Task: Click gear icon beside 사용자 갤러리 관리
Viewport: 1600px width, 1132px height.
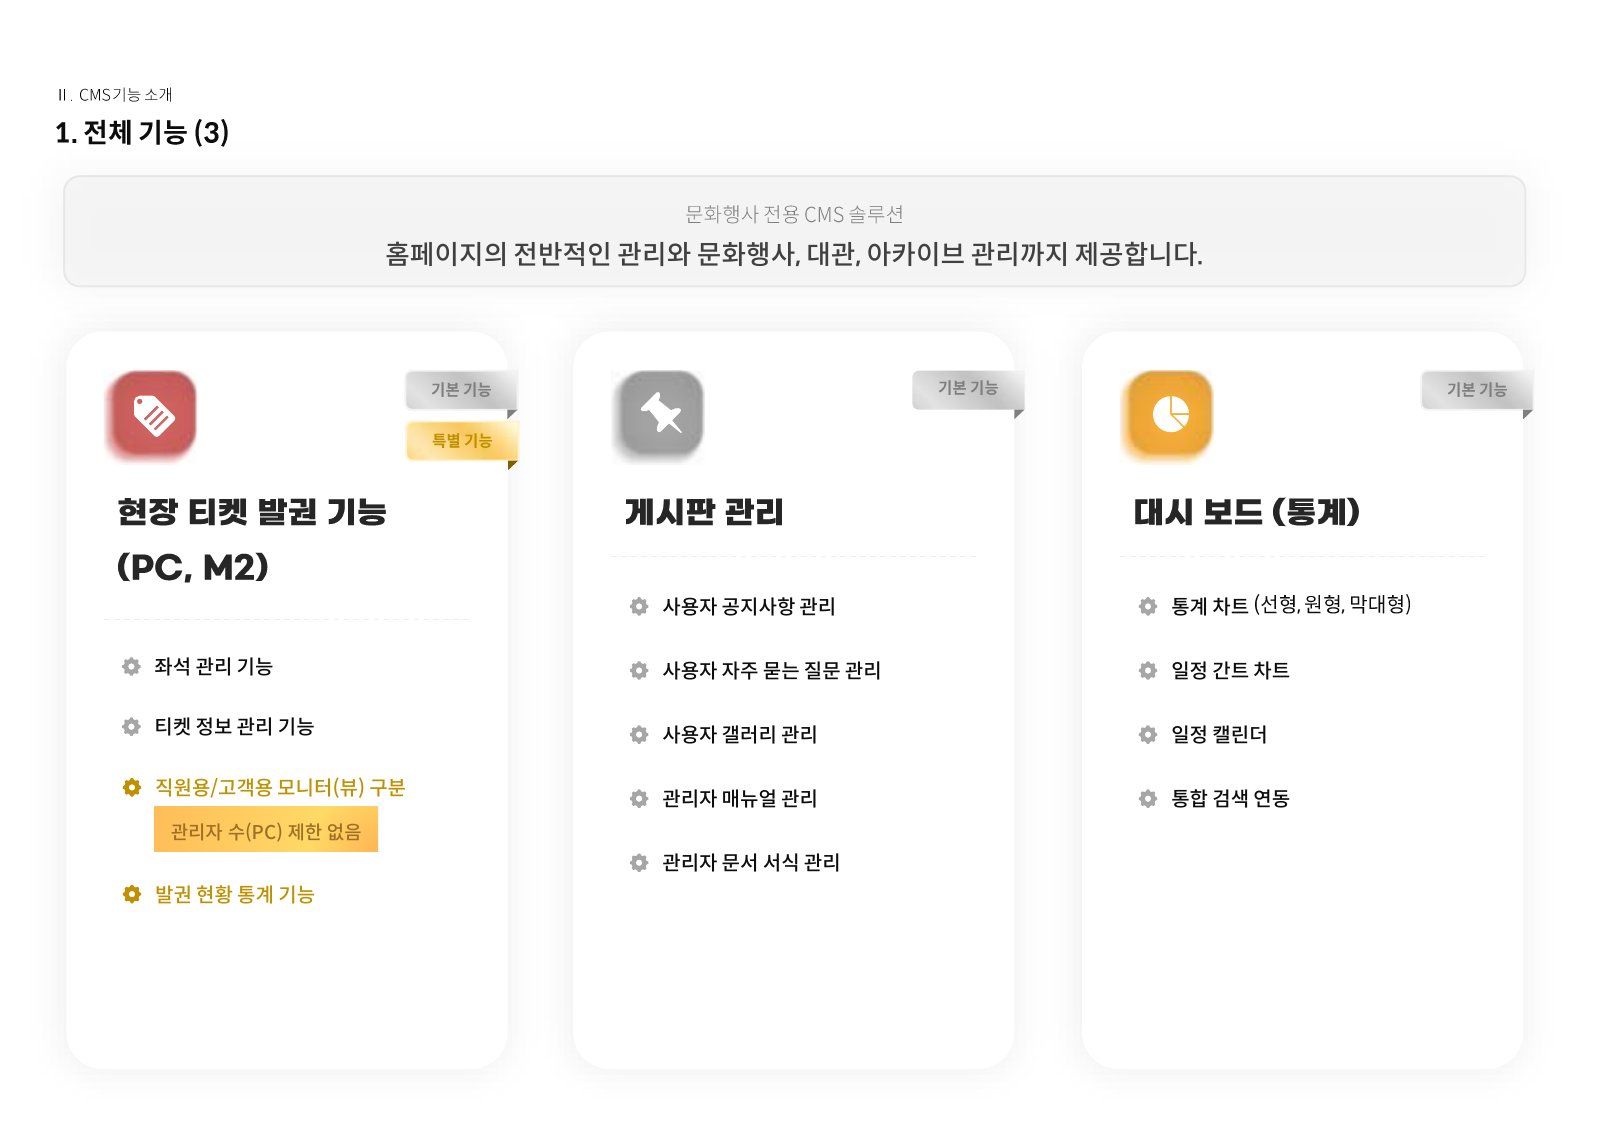Action: coord(639,734)
